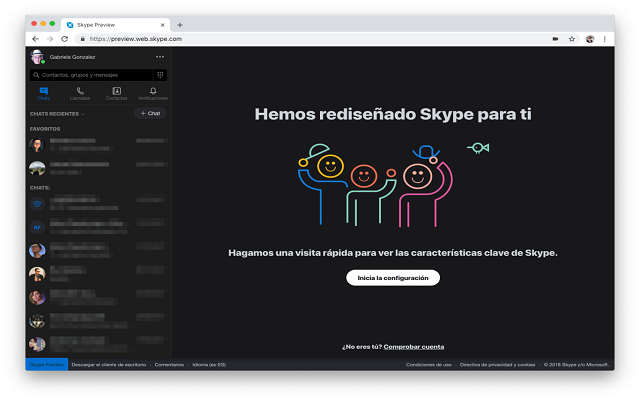Open the Chats tab icon
The height and width of the screenshot is (400, 640).
tap(43, 92)
